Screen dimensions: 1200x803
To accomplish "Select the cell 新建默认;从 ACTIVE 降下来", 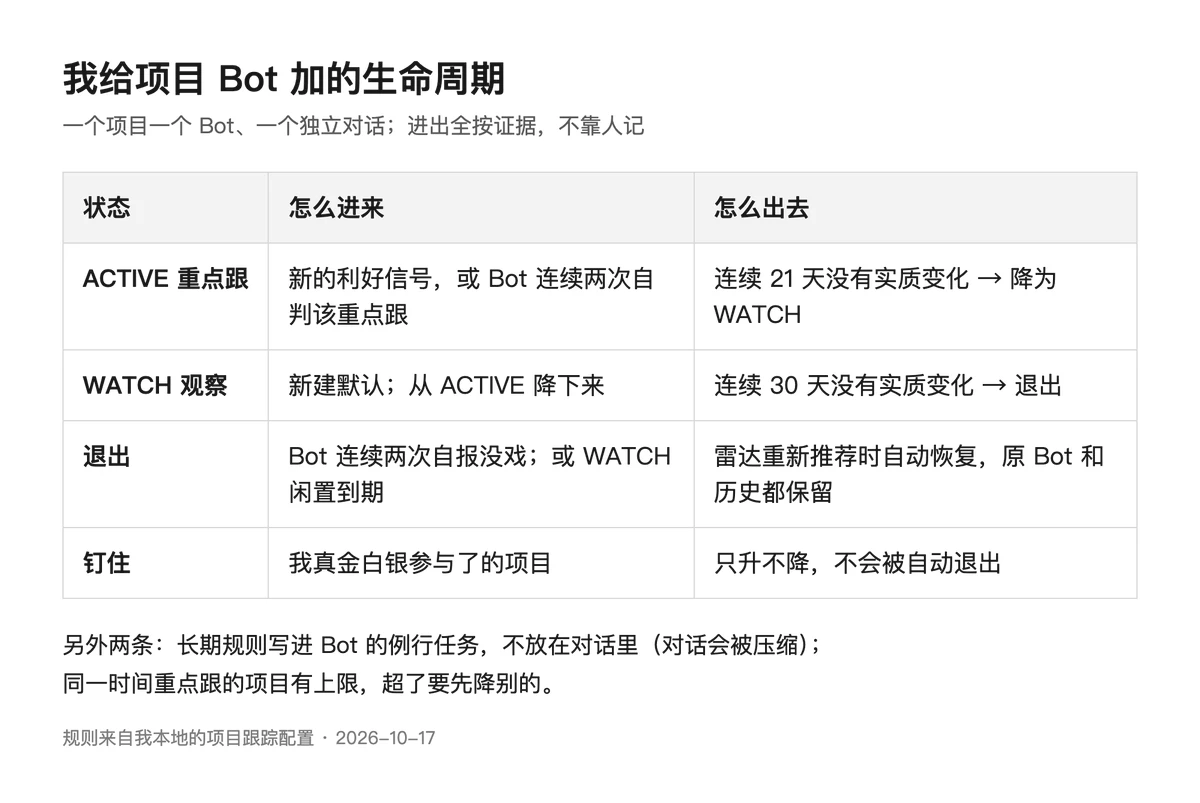I will [447, 386].
